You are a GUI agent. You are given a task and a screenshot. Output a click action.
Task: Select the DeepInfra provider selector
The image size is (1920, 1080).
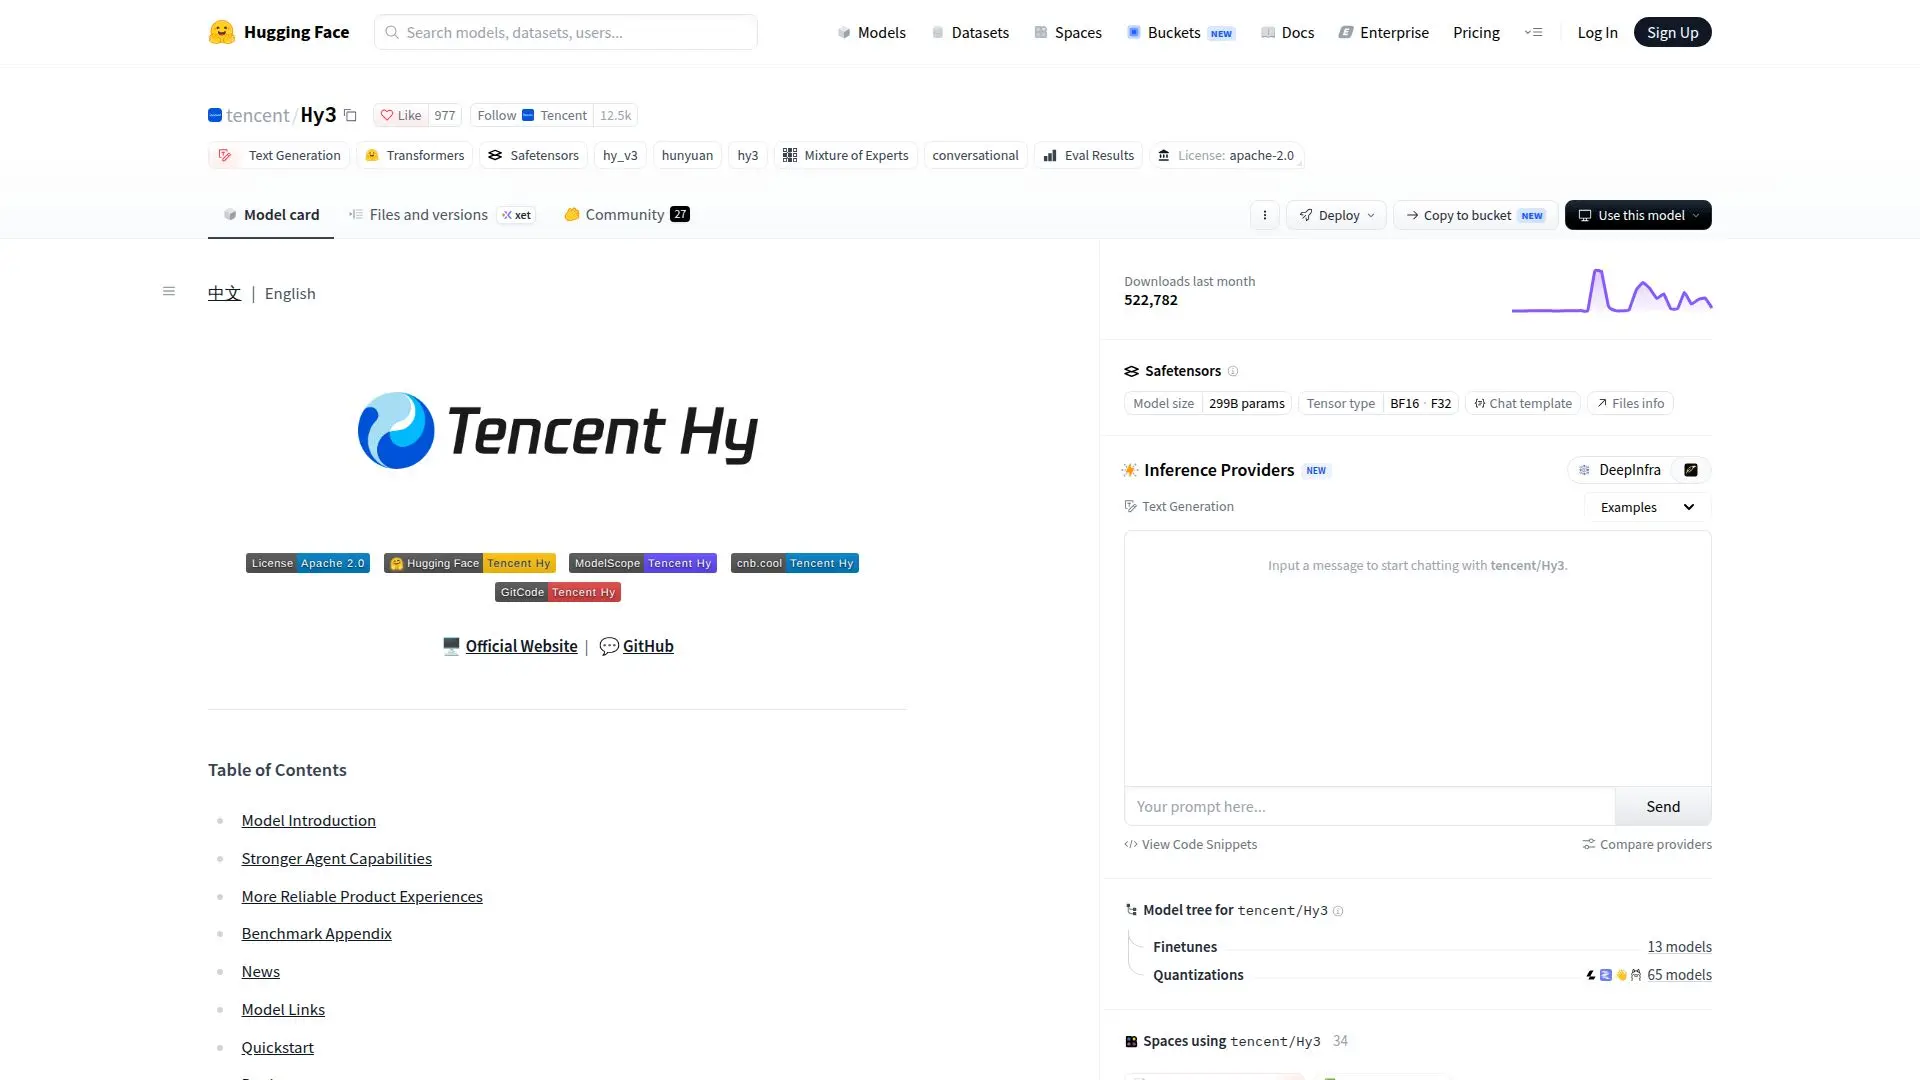pos(1620,470)
